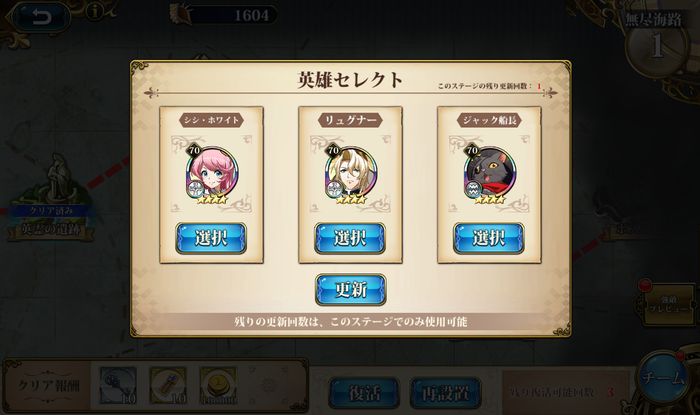Open the チーム team button
The width and height of the screenshot is (700, 415).
[662, 377]
